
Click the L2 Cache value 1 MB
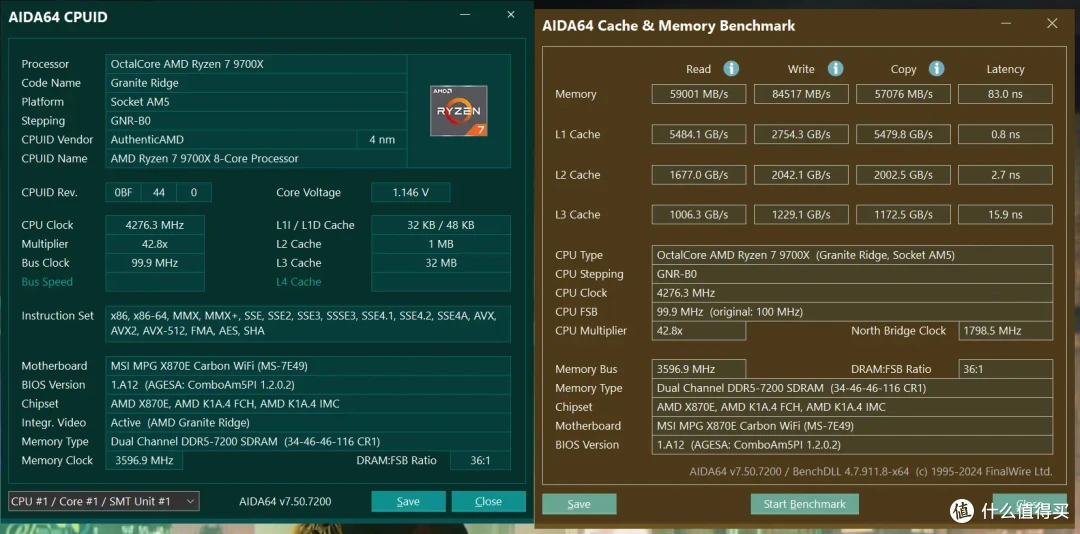click(x=441, y=244)
